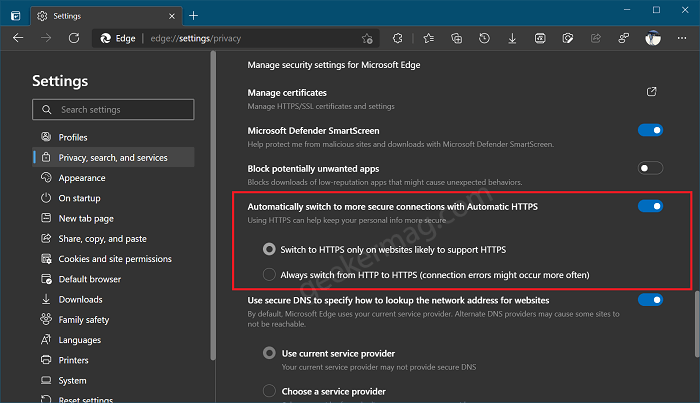The width and height of the screenshot is (700, 403).
Task: Open browsing History icon
Action: [484, 38]
